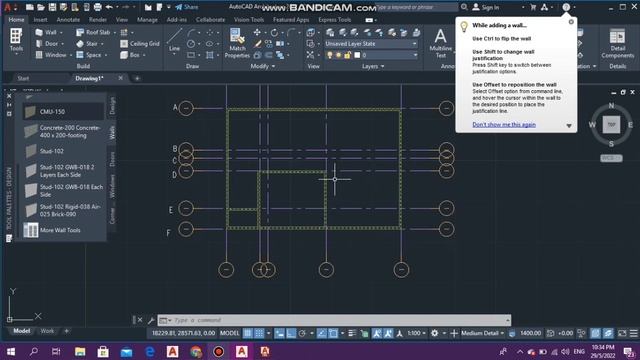Click in the command line input

click(339, 320)
